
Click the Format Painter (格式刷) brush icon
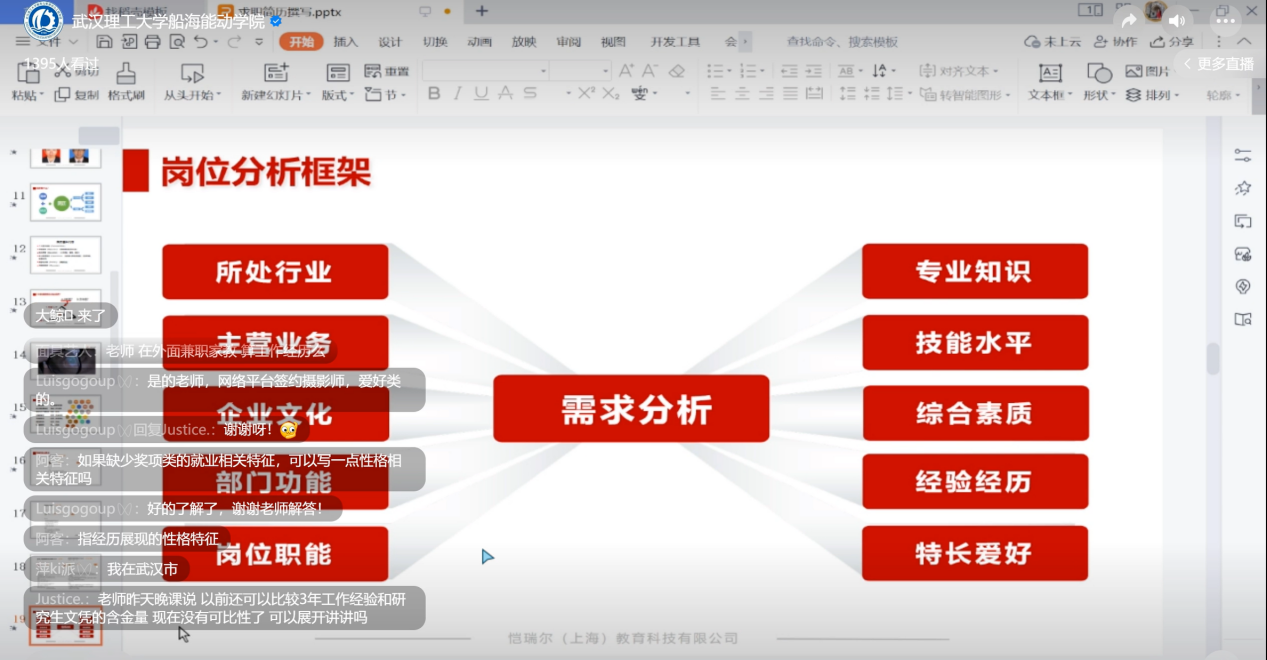pos(126,73)
